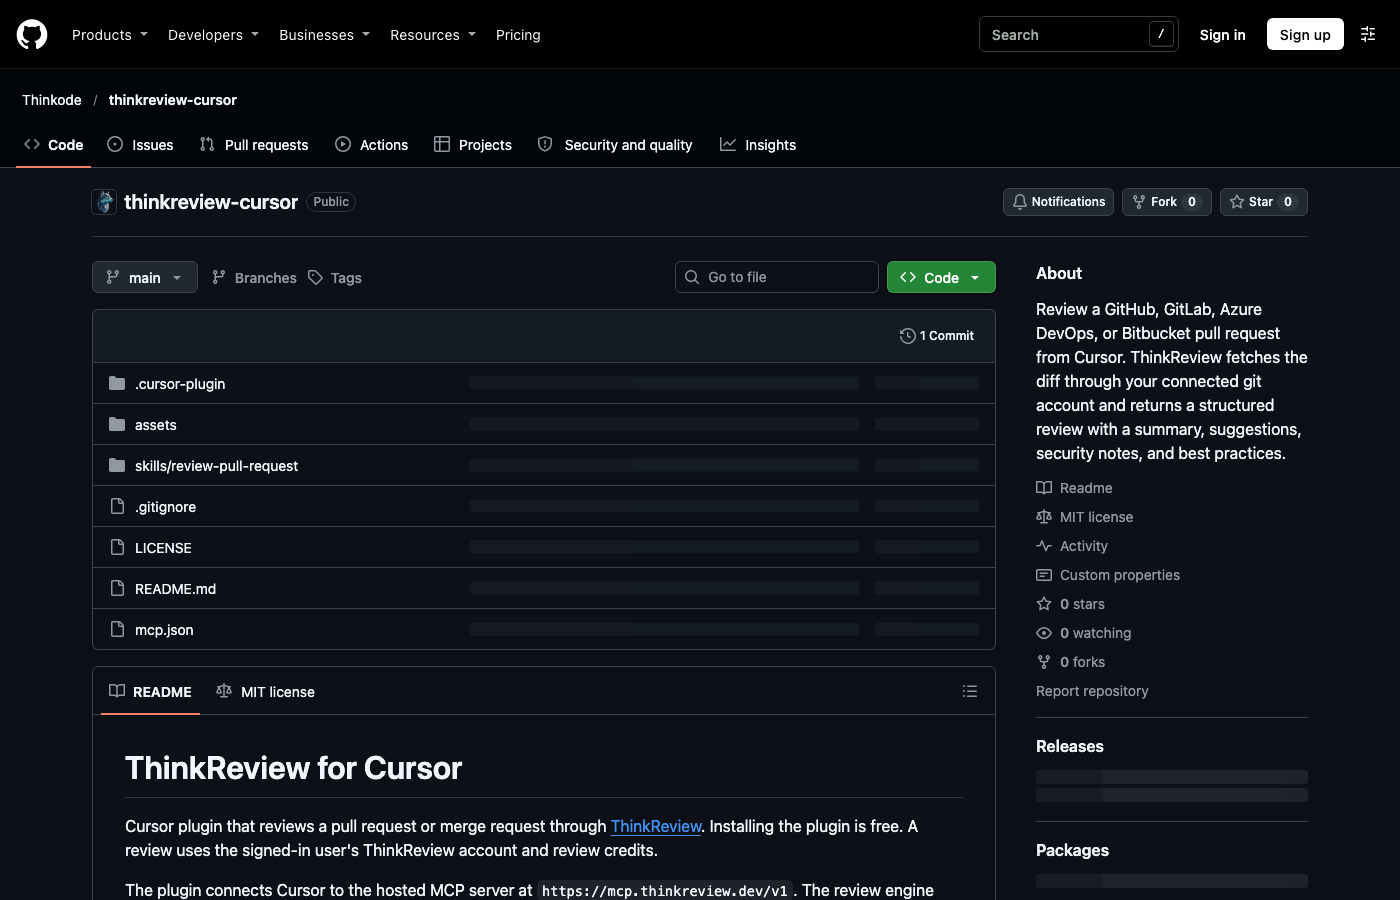The height and width of the screenshot is (900, 1400).
Task: Open Readme link in About sidebar
Action: coord(1075,488)
